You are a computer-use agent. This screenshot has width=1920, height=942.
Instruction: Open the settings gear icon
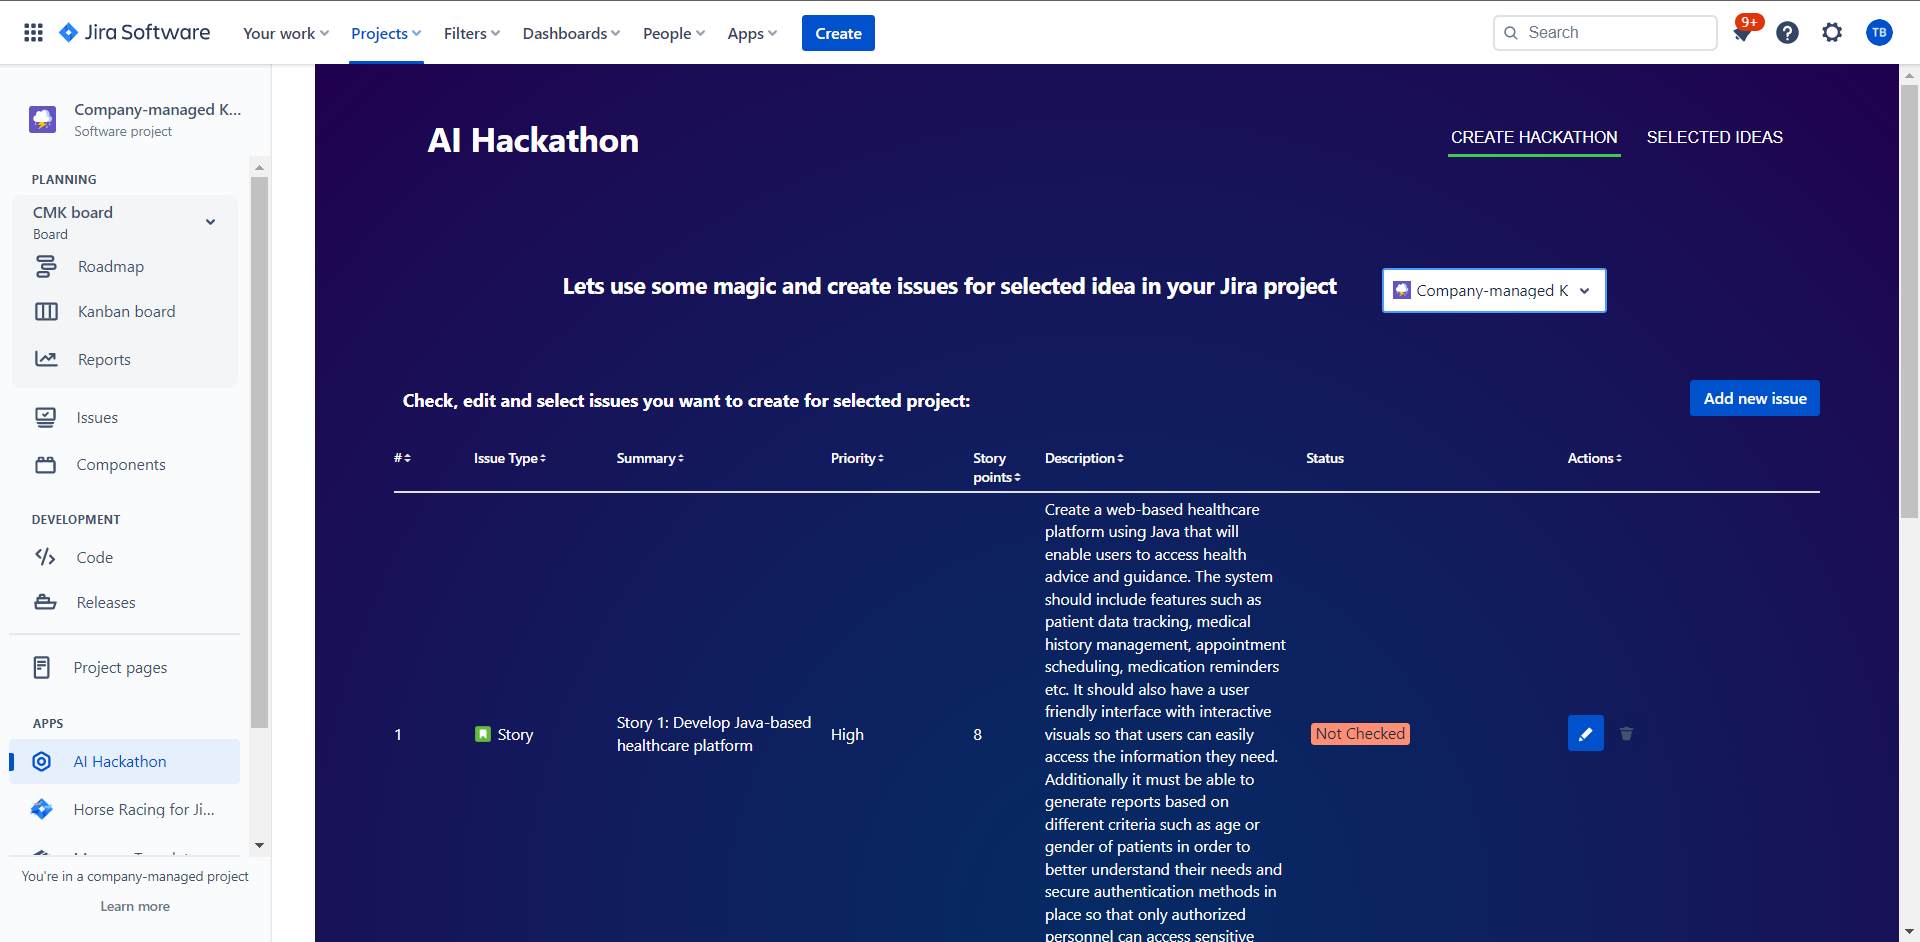click(1832, 33)
